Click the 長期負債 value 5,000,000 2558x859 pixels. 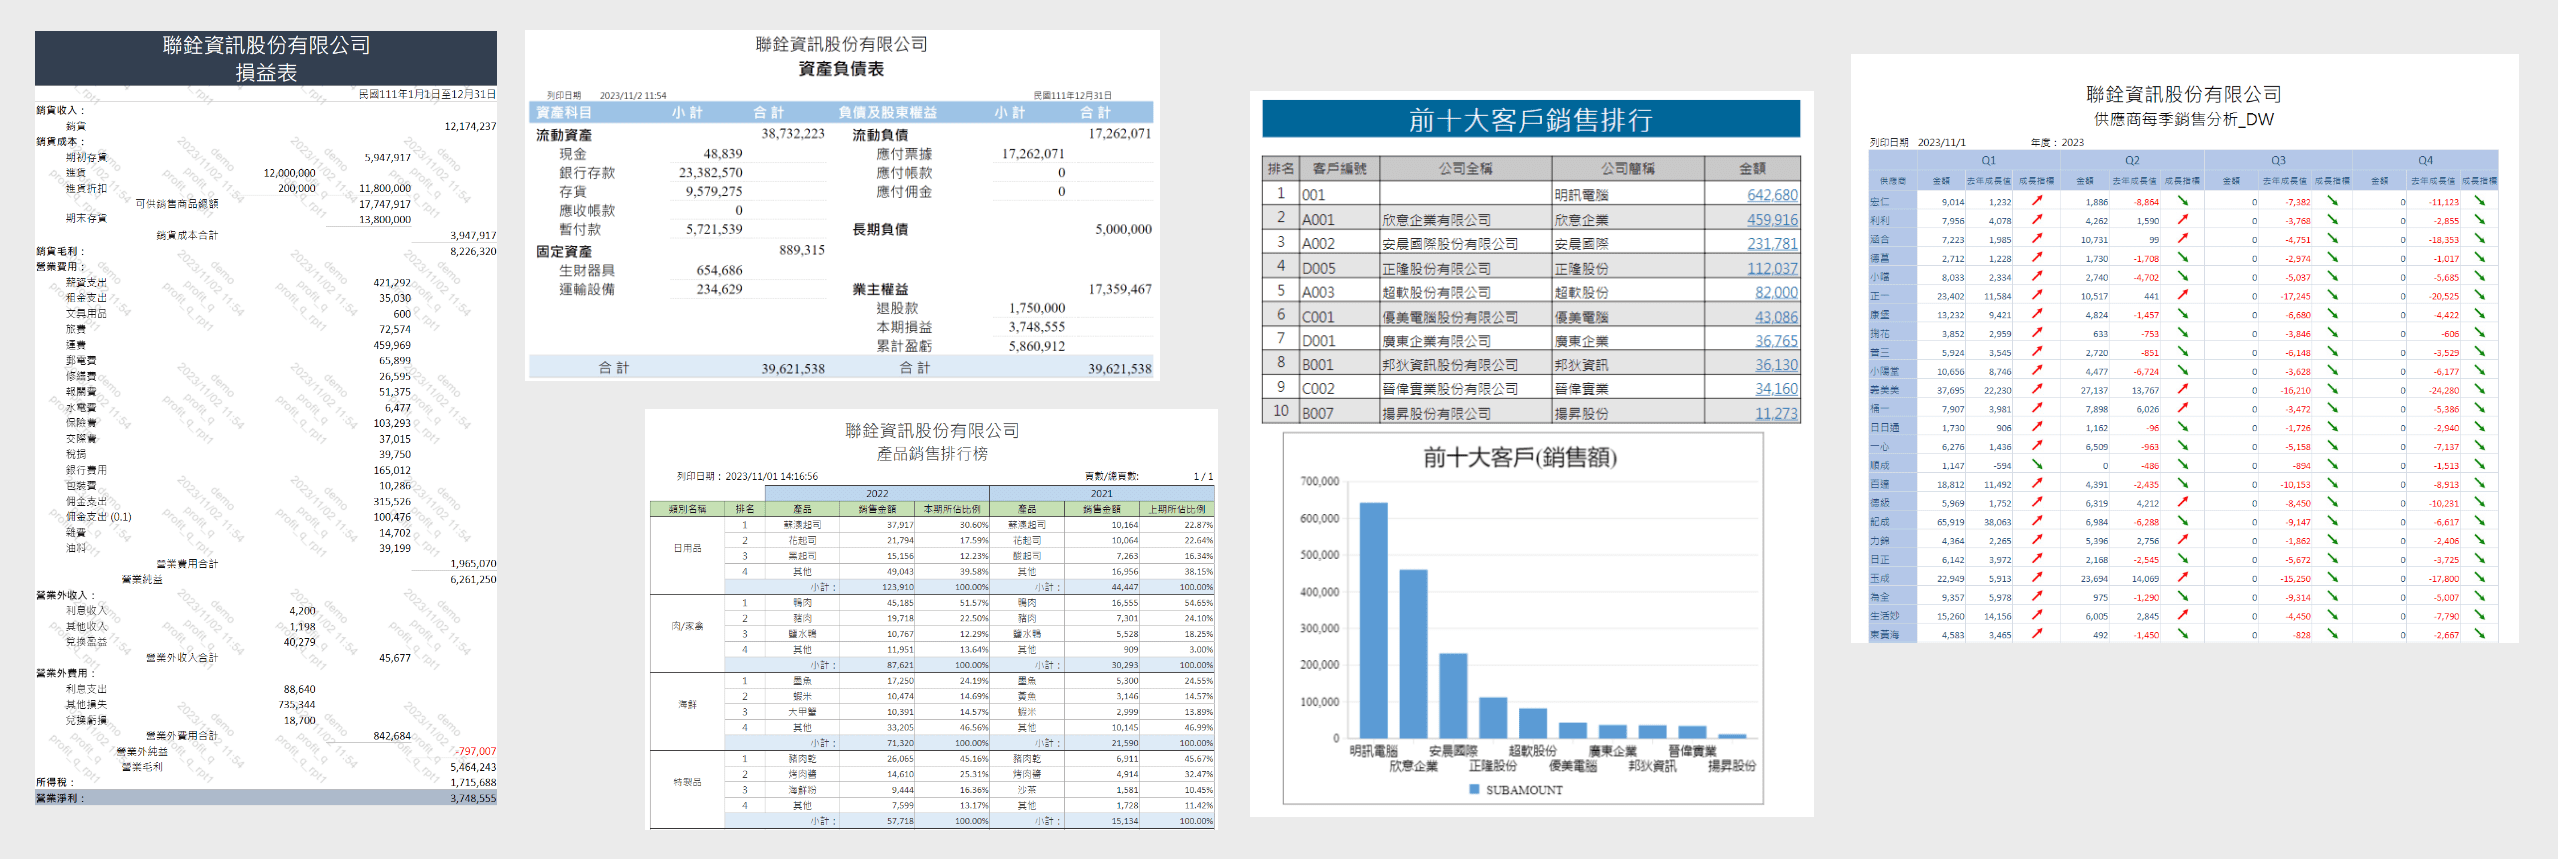[x=1123, y=229]
